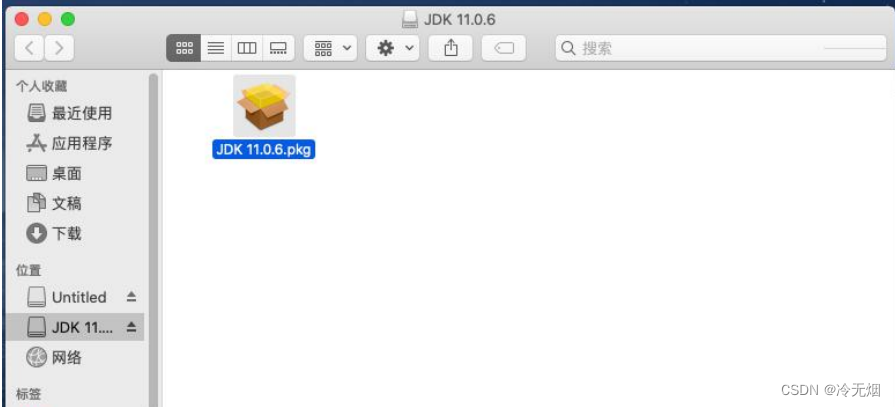Focus the 搜索 search field
Image resolution: width=895 pixels, height=407 pixels.
coord(721,49)
